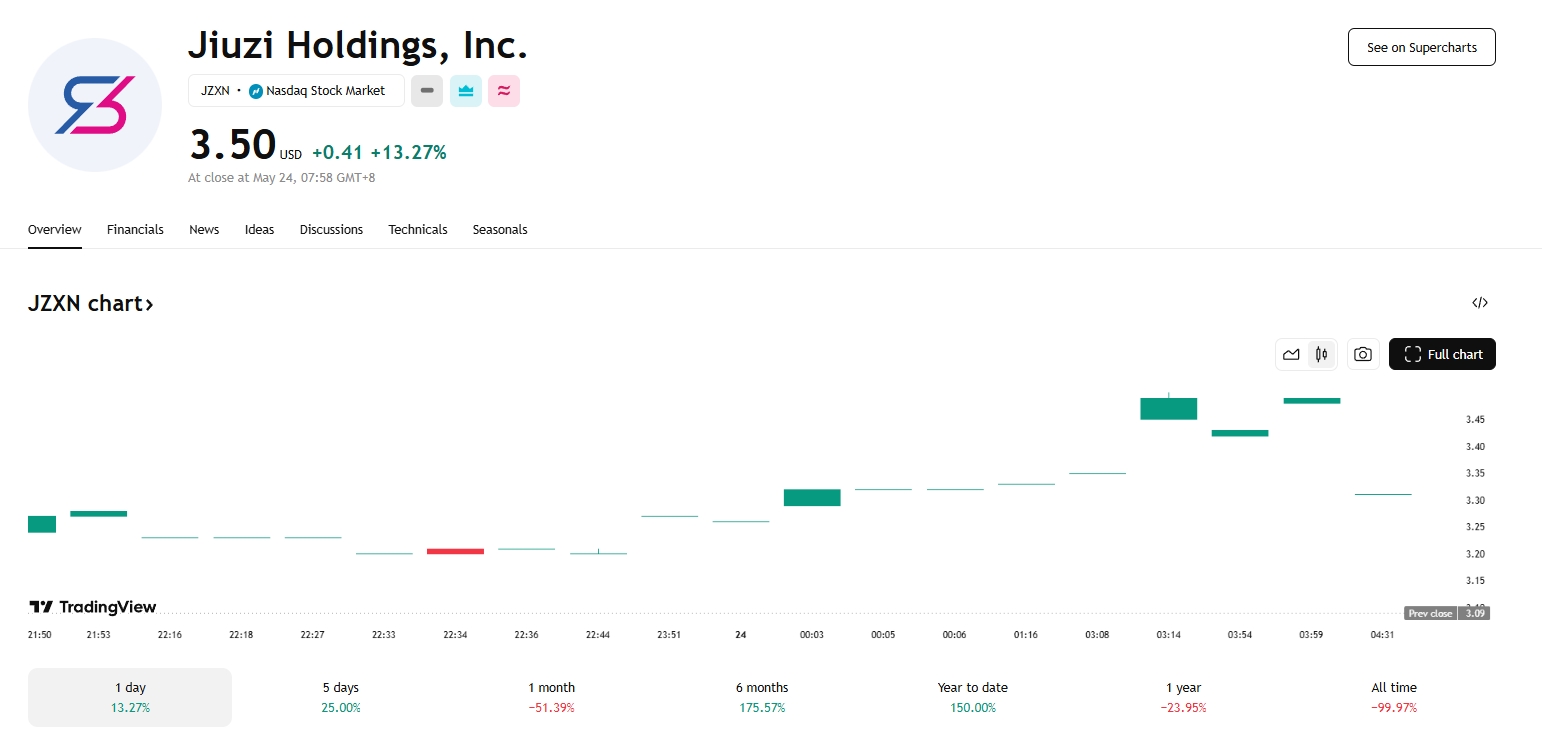Click the +0.41 price change text
Screen dimensions: 1542x734
click(x=337, y=152)
